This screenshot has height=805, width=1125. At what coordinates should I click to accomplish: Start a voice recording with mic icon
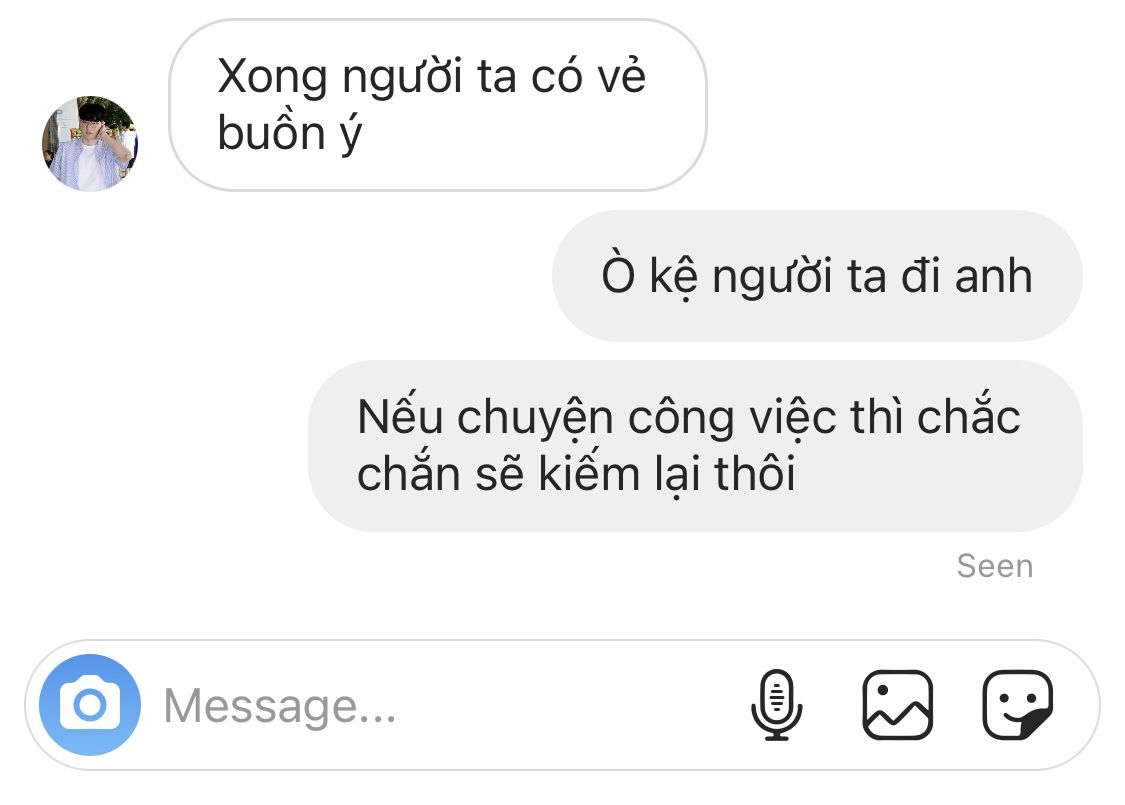pos(776,705)
